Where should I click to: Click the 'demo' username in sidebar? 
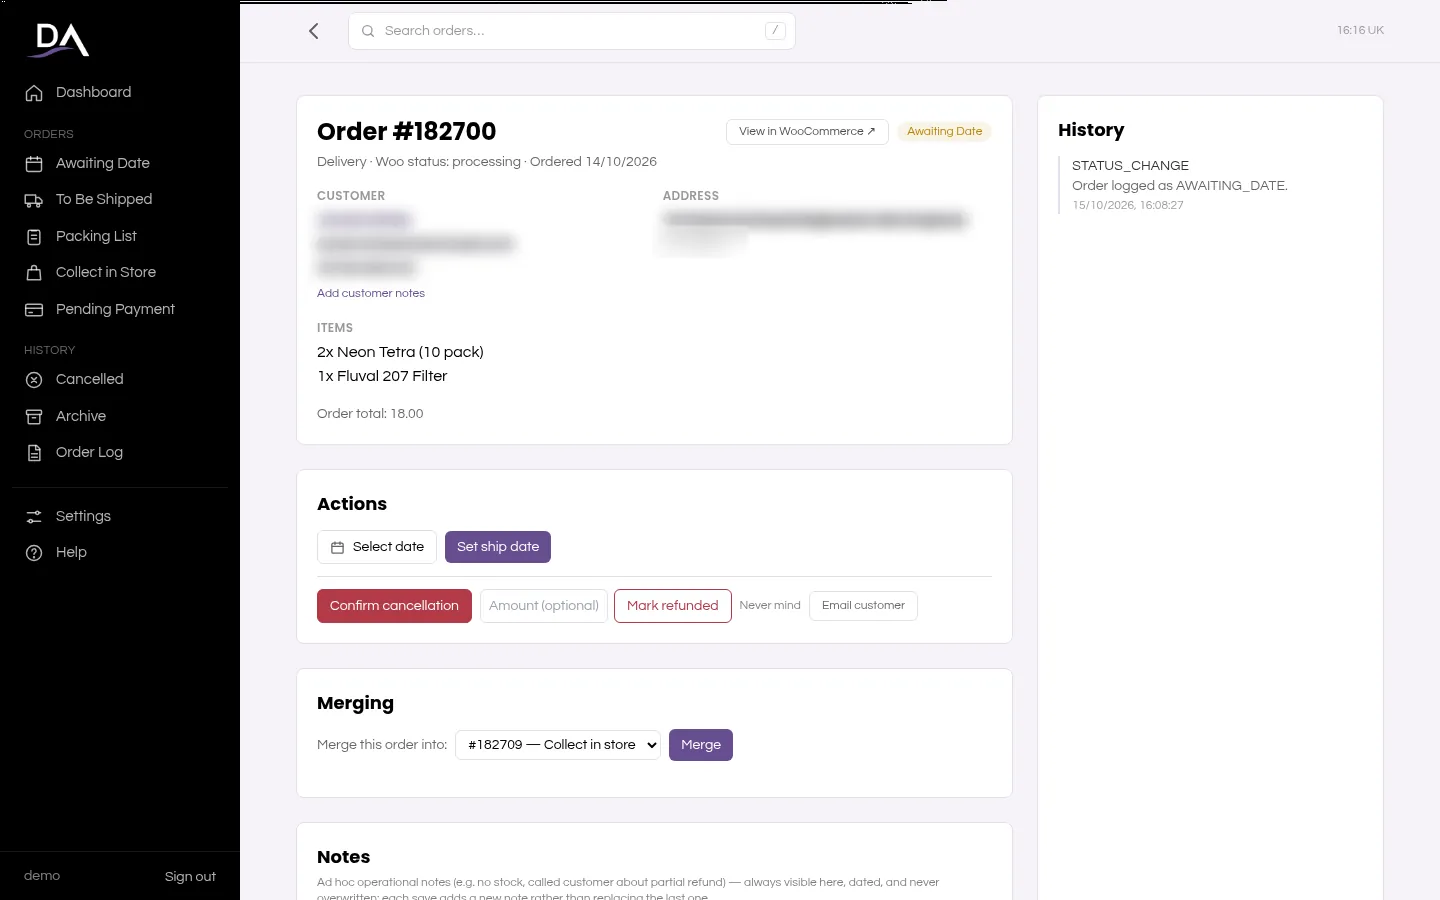coord(42,876)
